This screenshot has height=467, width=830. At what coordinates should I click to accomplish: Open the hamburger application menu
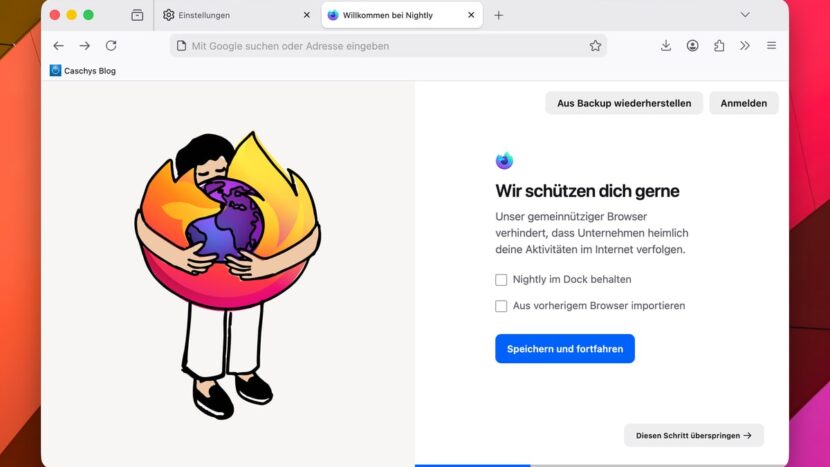point(771,46)
